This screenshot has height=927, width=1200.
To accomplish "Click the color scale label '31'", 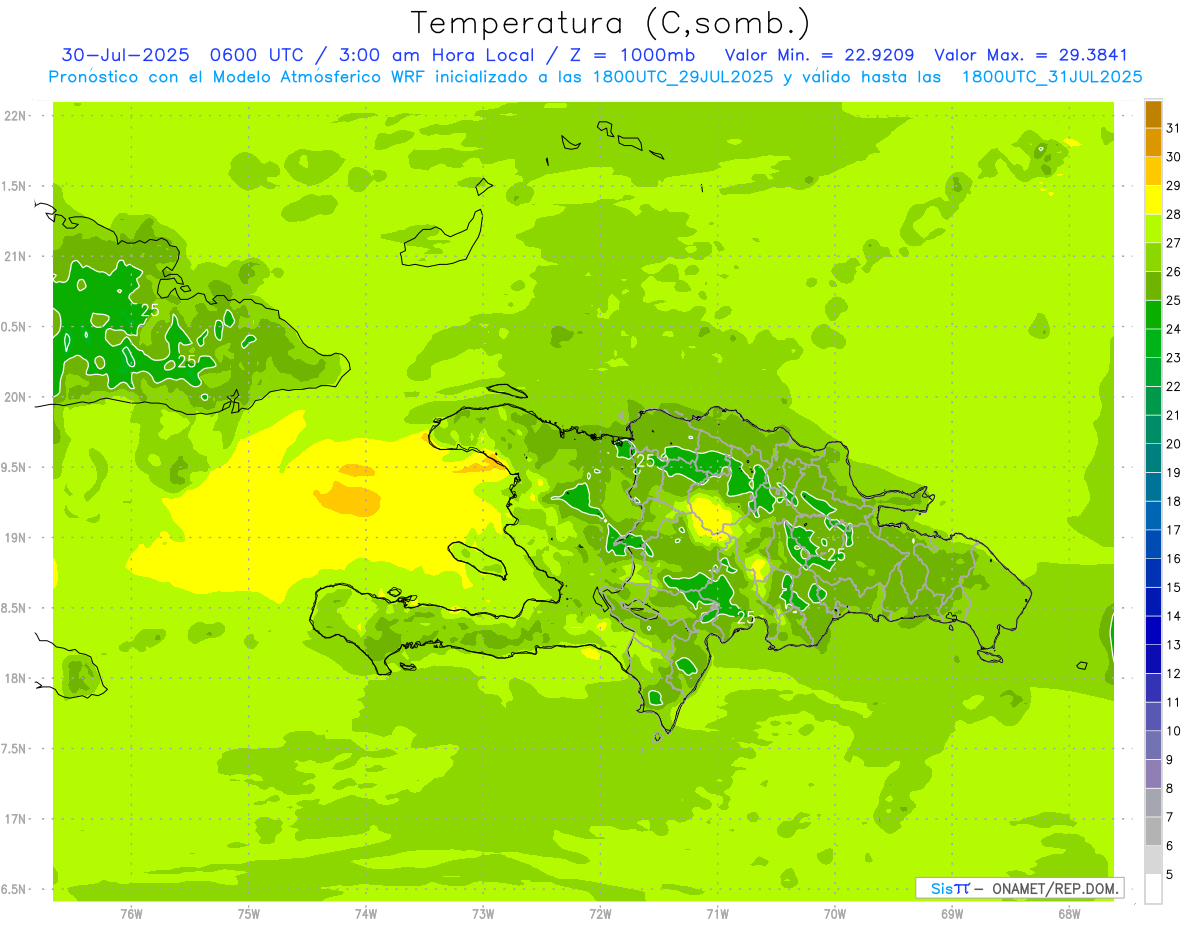I will coord(1174,128).
